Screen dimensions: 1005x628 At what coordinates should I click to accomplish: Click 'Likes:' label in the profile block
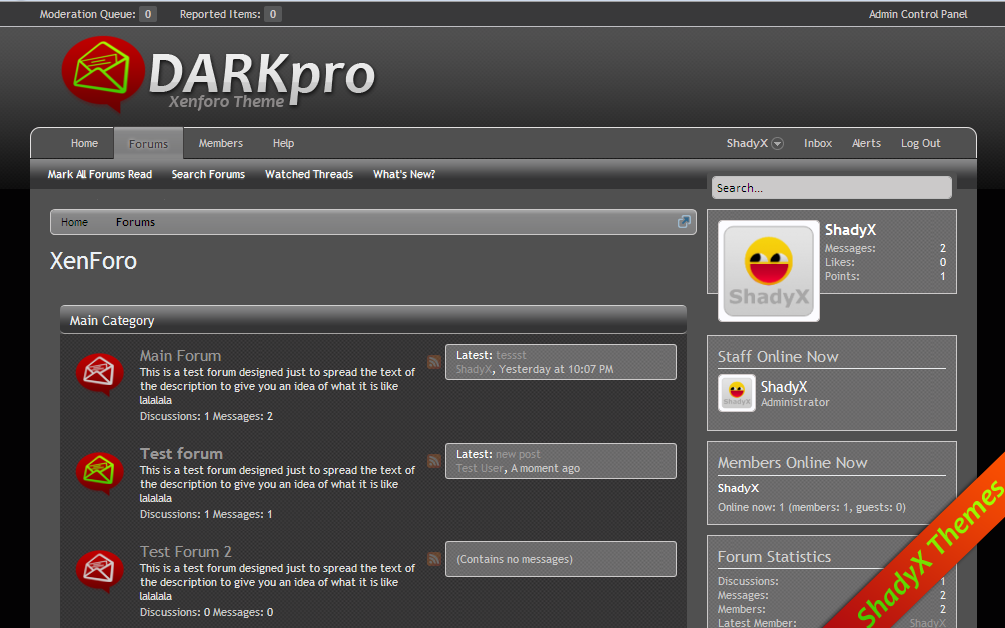pos(840,262)
